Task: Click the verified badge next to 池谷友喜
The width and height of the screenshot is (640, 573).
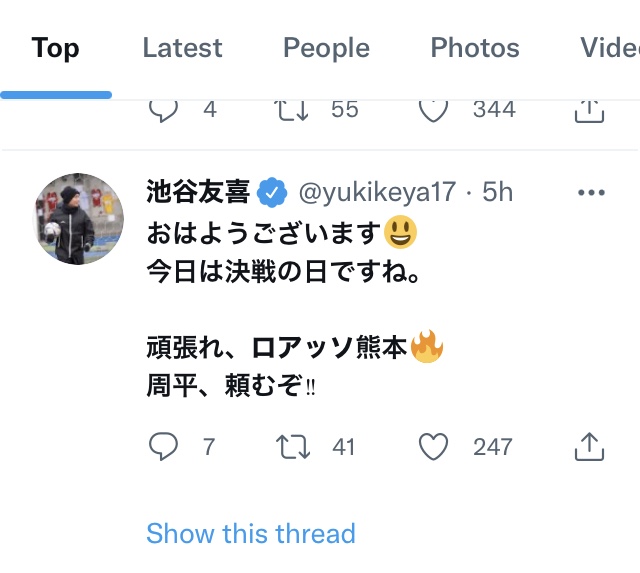Action: pyautogui.click(x=273, y=192)
